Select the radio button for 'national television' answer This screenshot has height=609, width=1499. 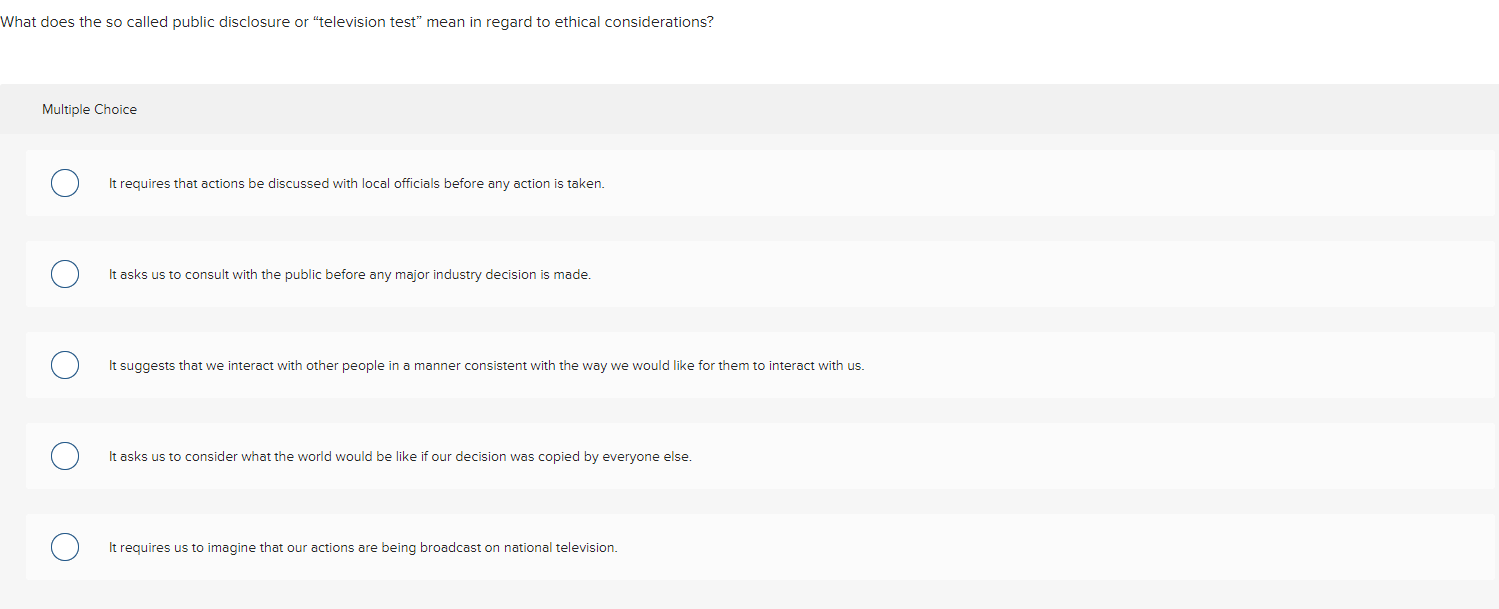pos(64,547)
